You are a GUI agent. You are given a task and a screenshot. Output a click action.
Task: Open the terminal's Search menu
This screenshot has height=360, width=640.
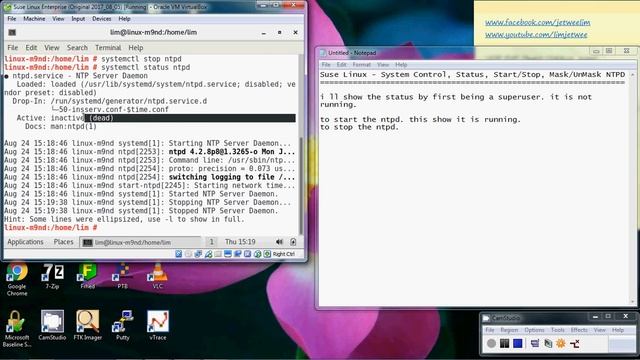click(77, 48)
